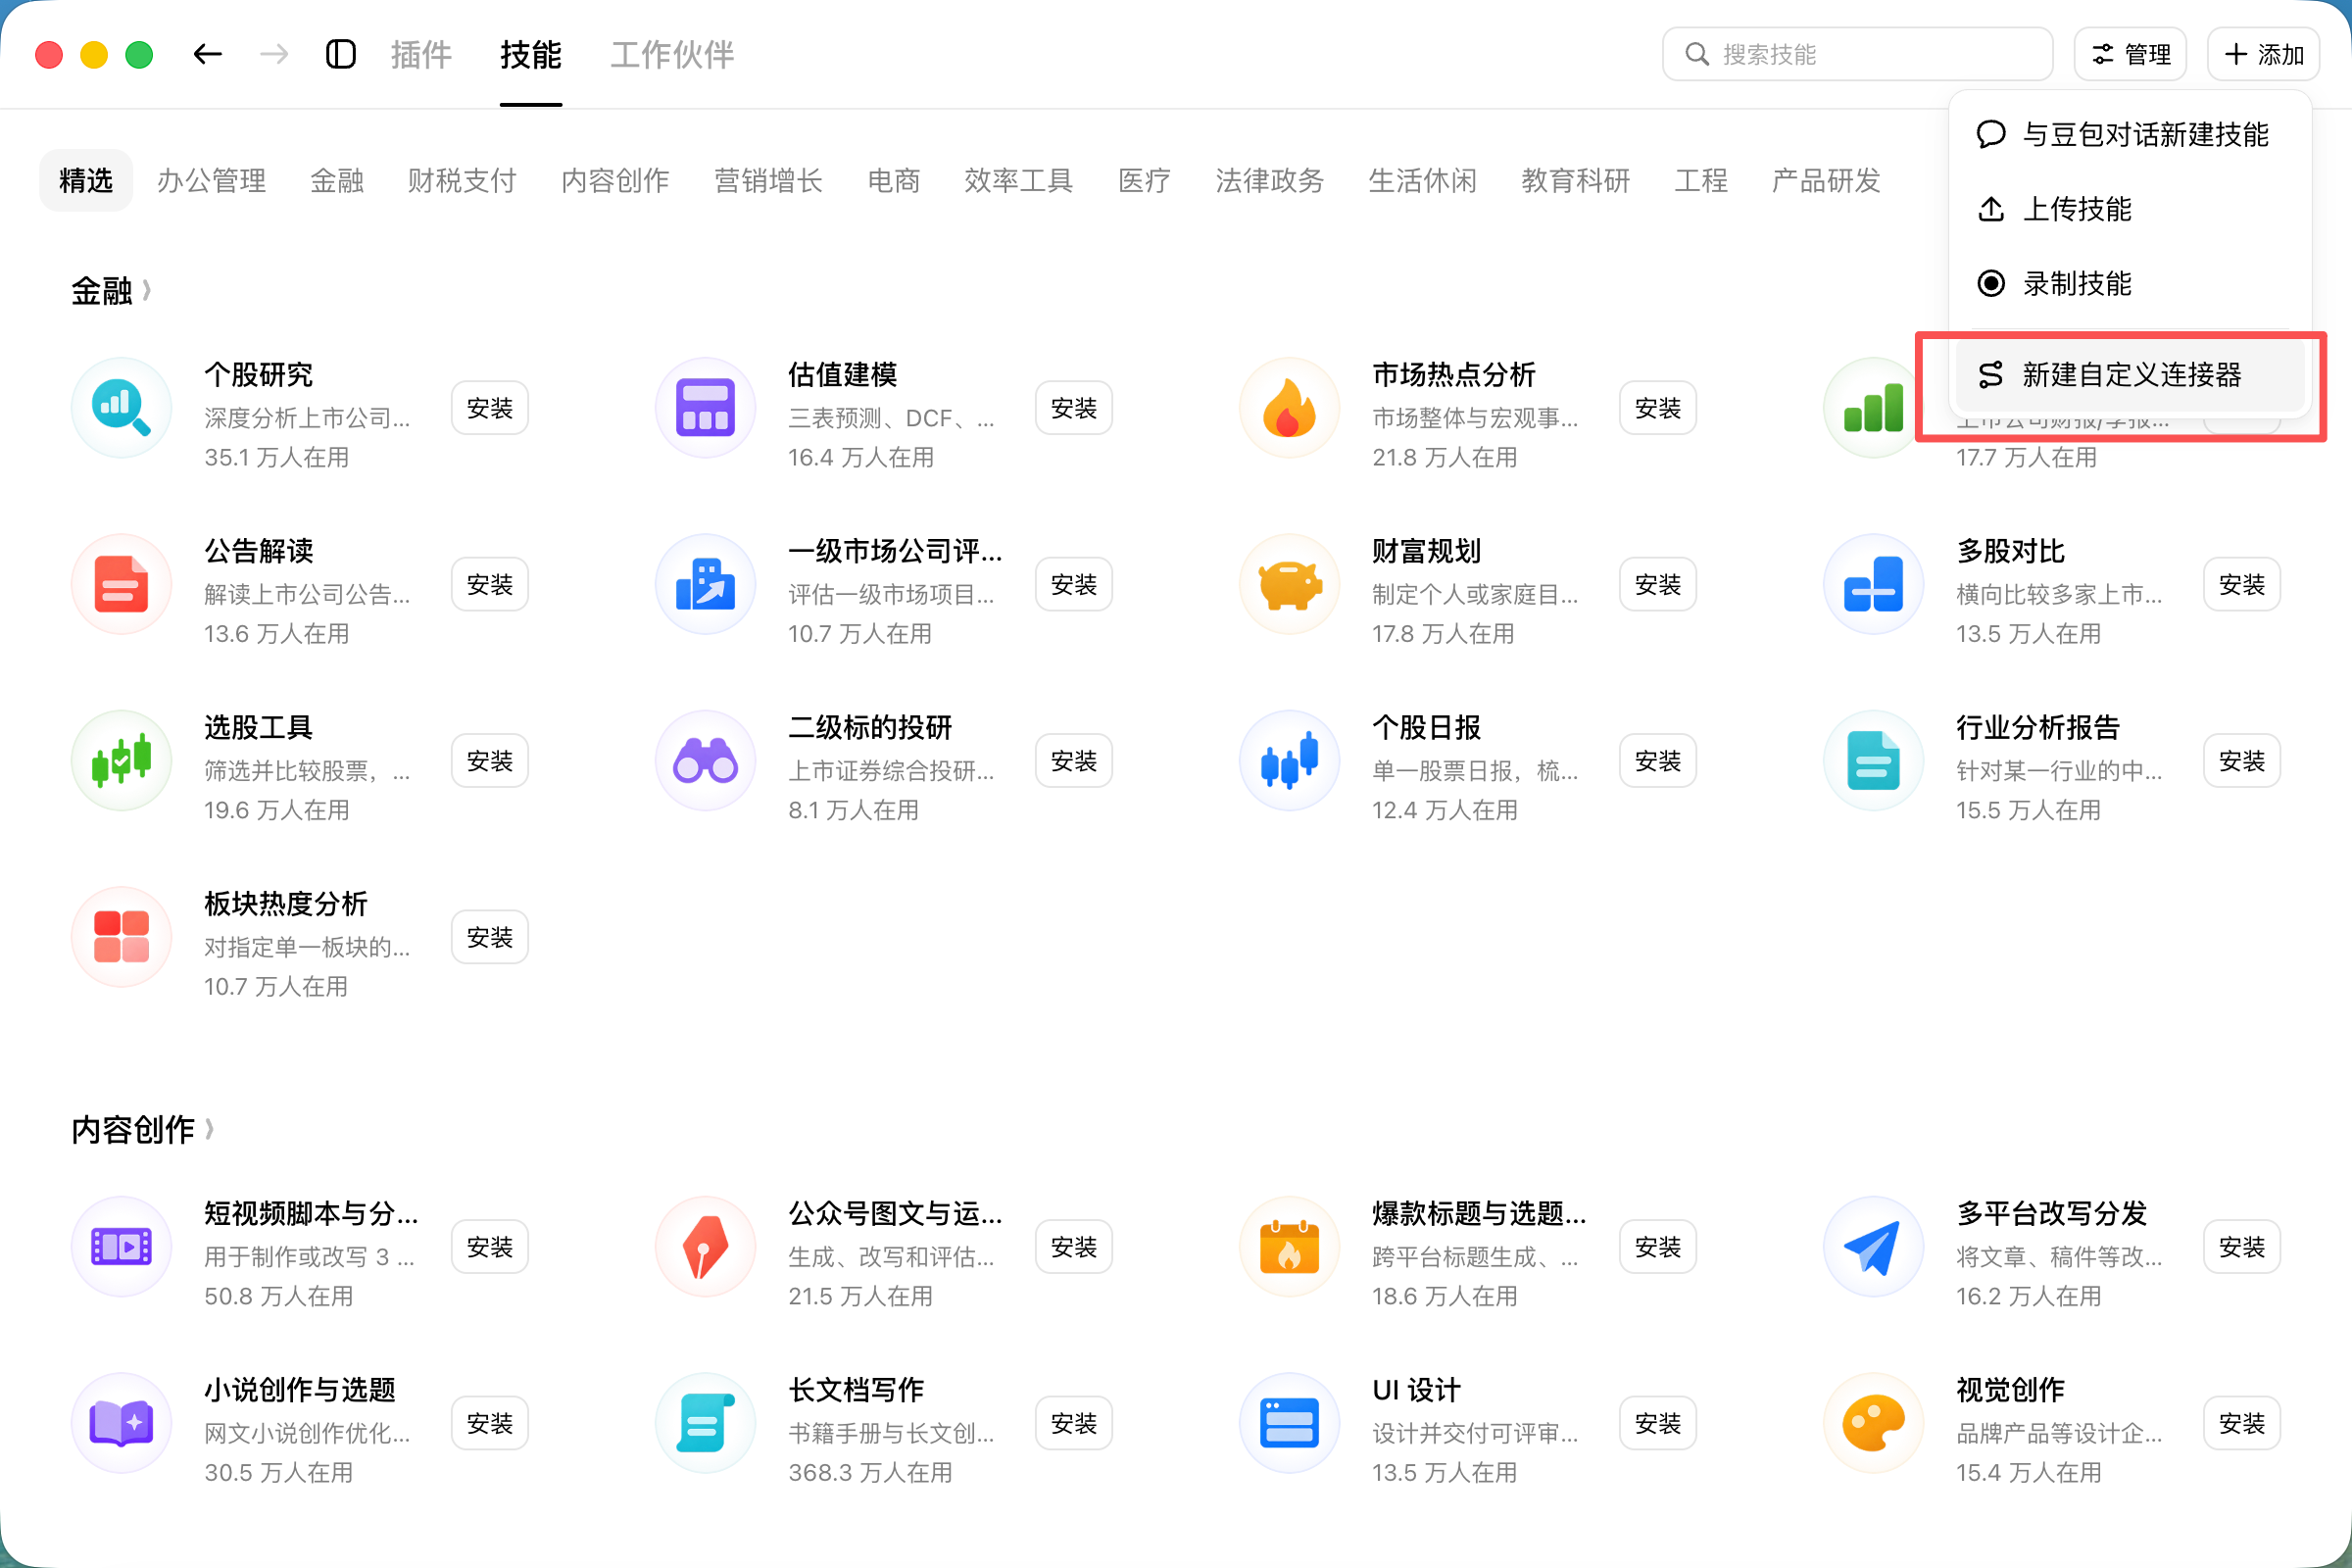Viewport: 2352px width, 1568px height.
Task: Open the 选股工具 candlestick icon
Action: point(121,761)
